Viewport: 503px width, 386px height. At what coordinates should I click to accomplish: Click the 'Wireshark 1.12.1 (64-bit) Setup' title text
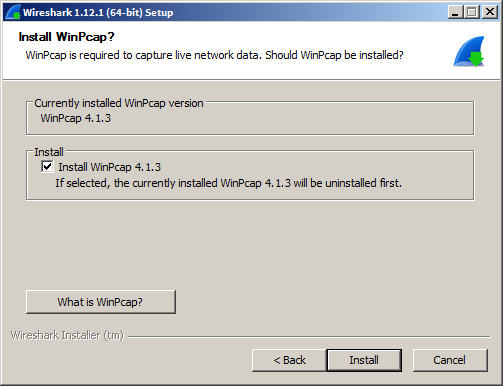click(98, 13)
